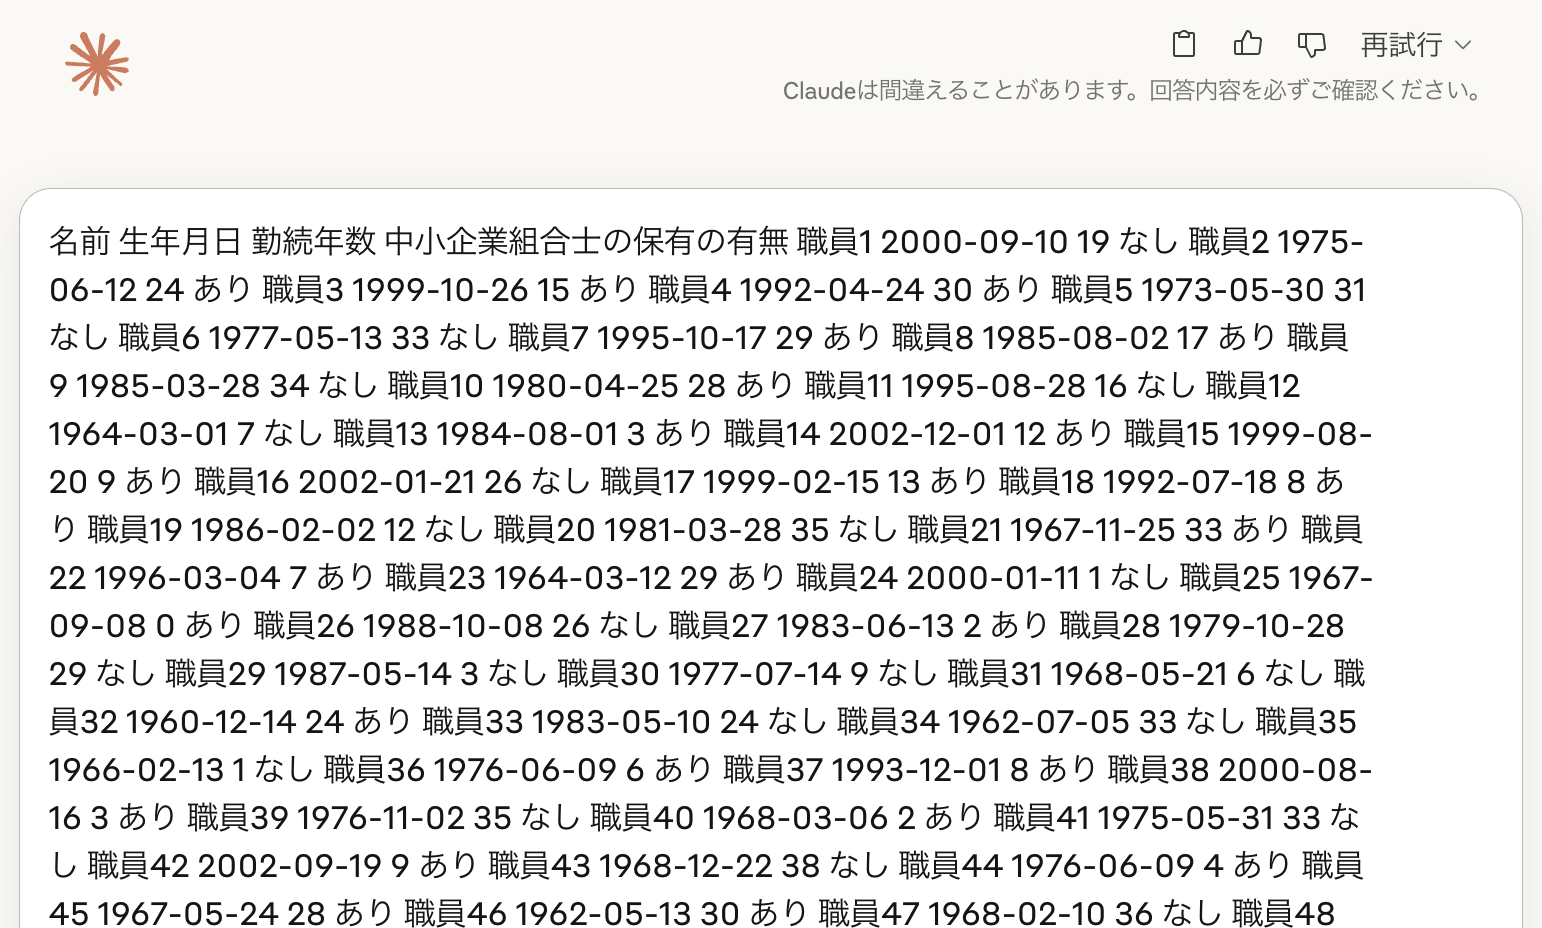This screenshot has width=1542, height=928.
Task: Copy the response with clipboard icon
Action: (x=1184, y=44)
